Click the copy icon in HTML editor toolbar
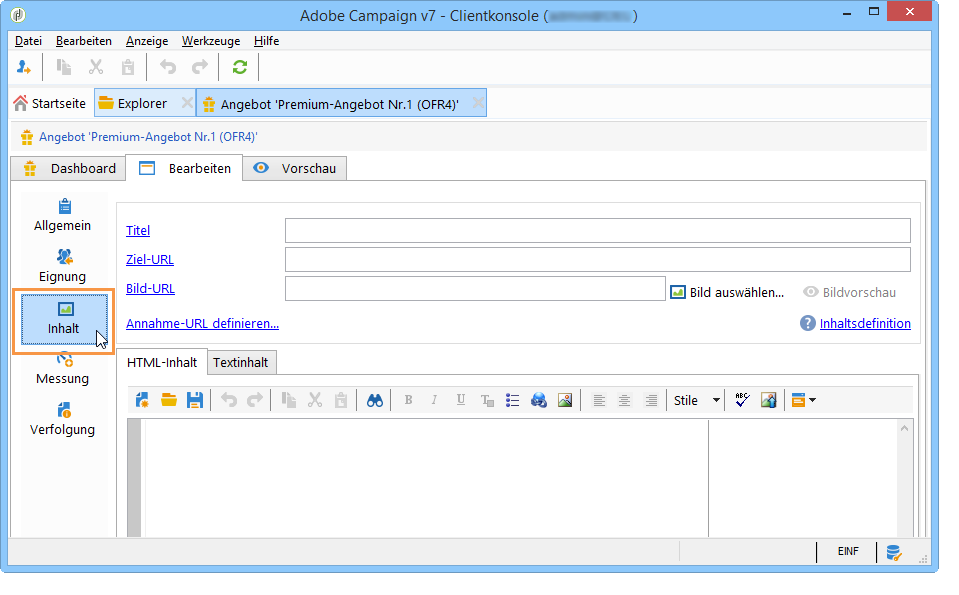The width and height of the screenshot is (959, 595). click(x=289, y=401)
